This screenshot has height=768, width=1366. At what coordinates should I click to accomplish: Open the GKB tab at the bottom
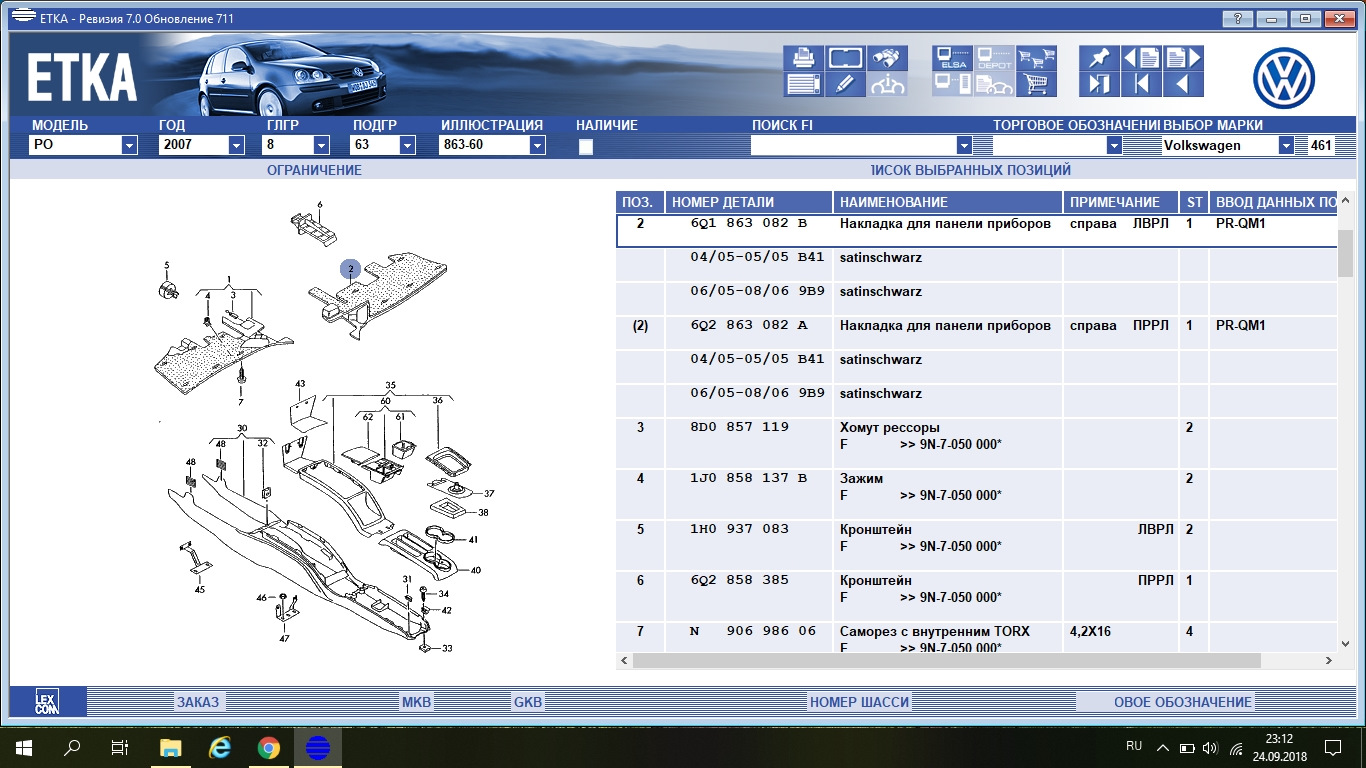click(x=527, y=702)
